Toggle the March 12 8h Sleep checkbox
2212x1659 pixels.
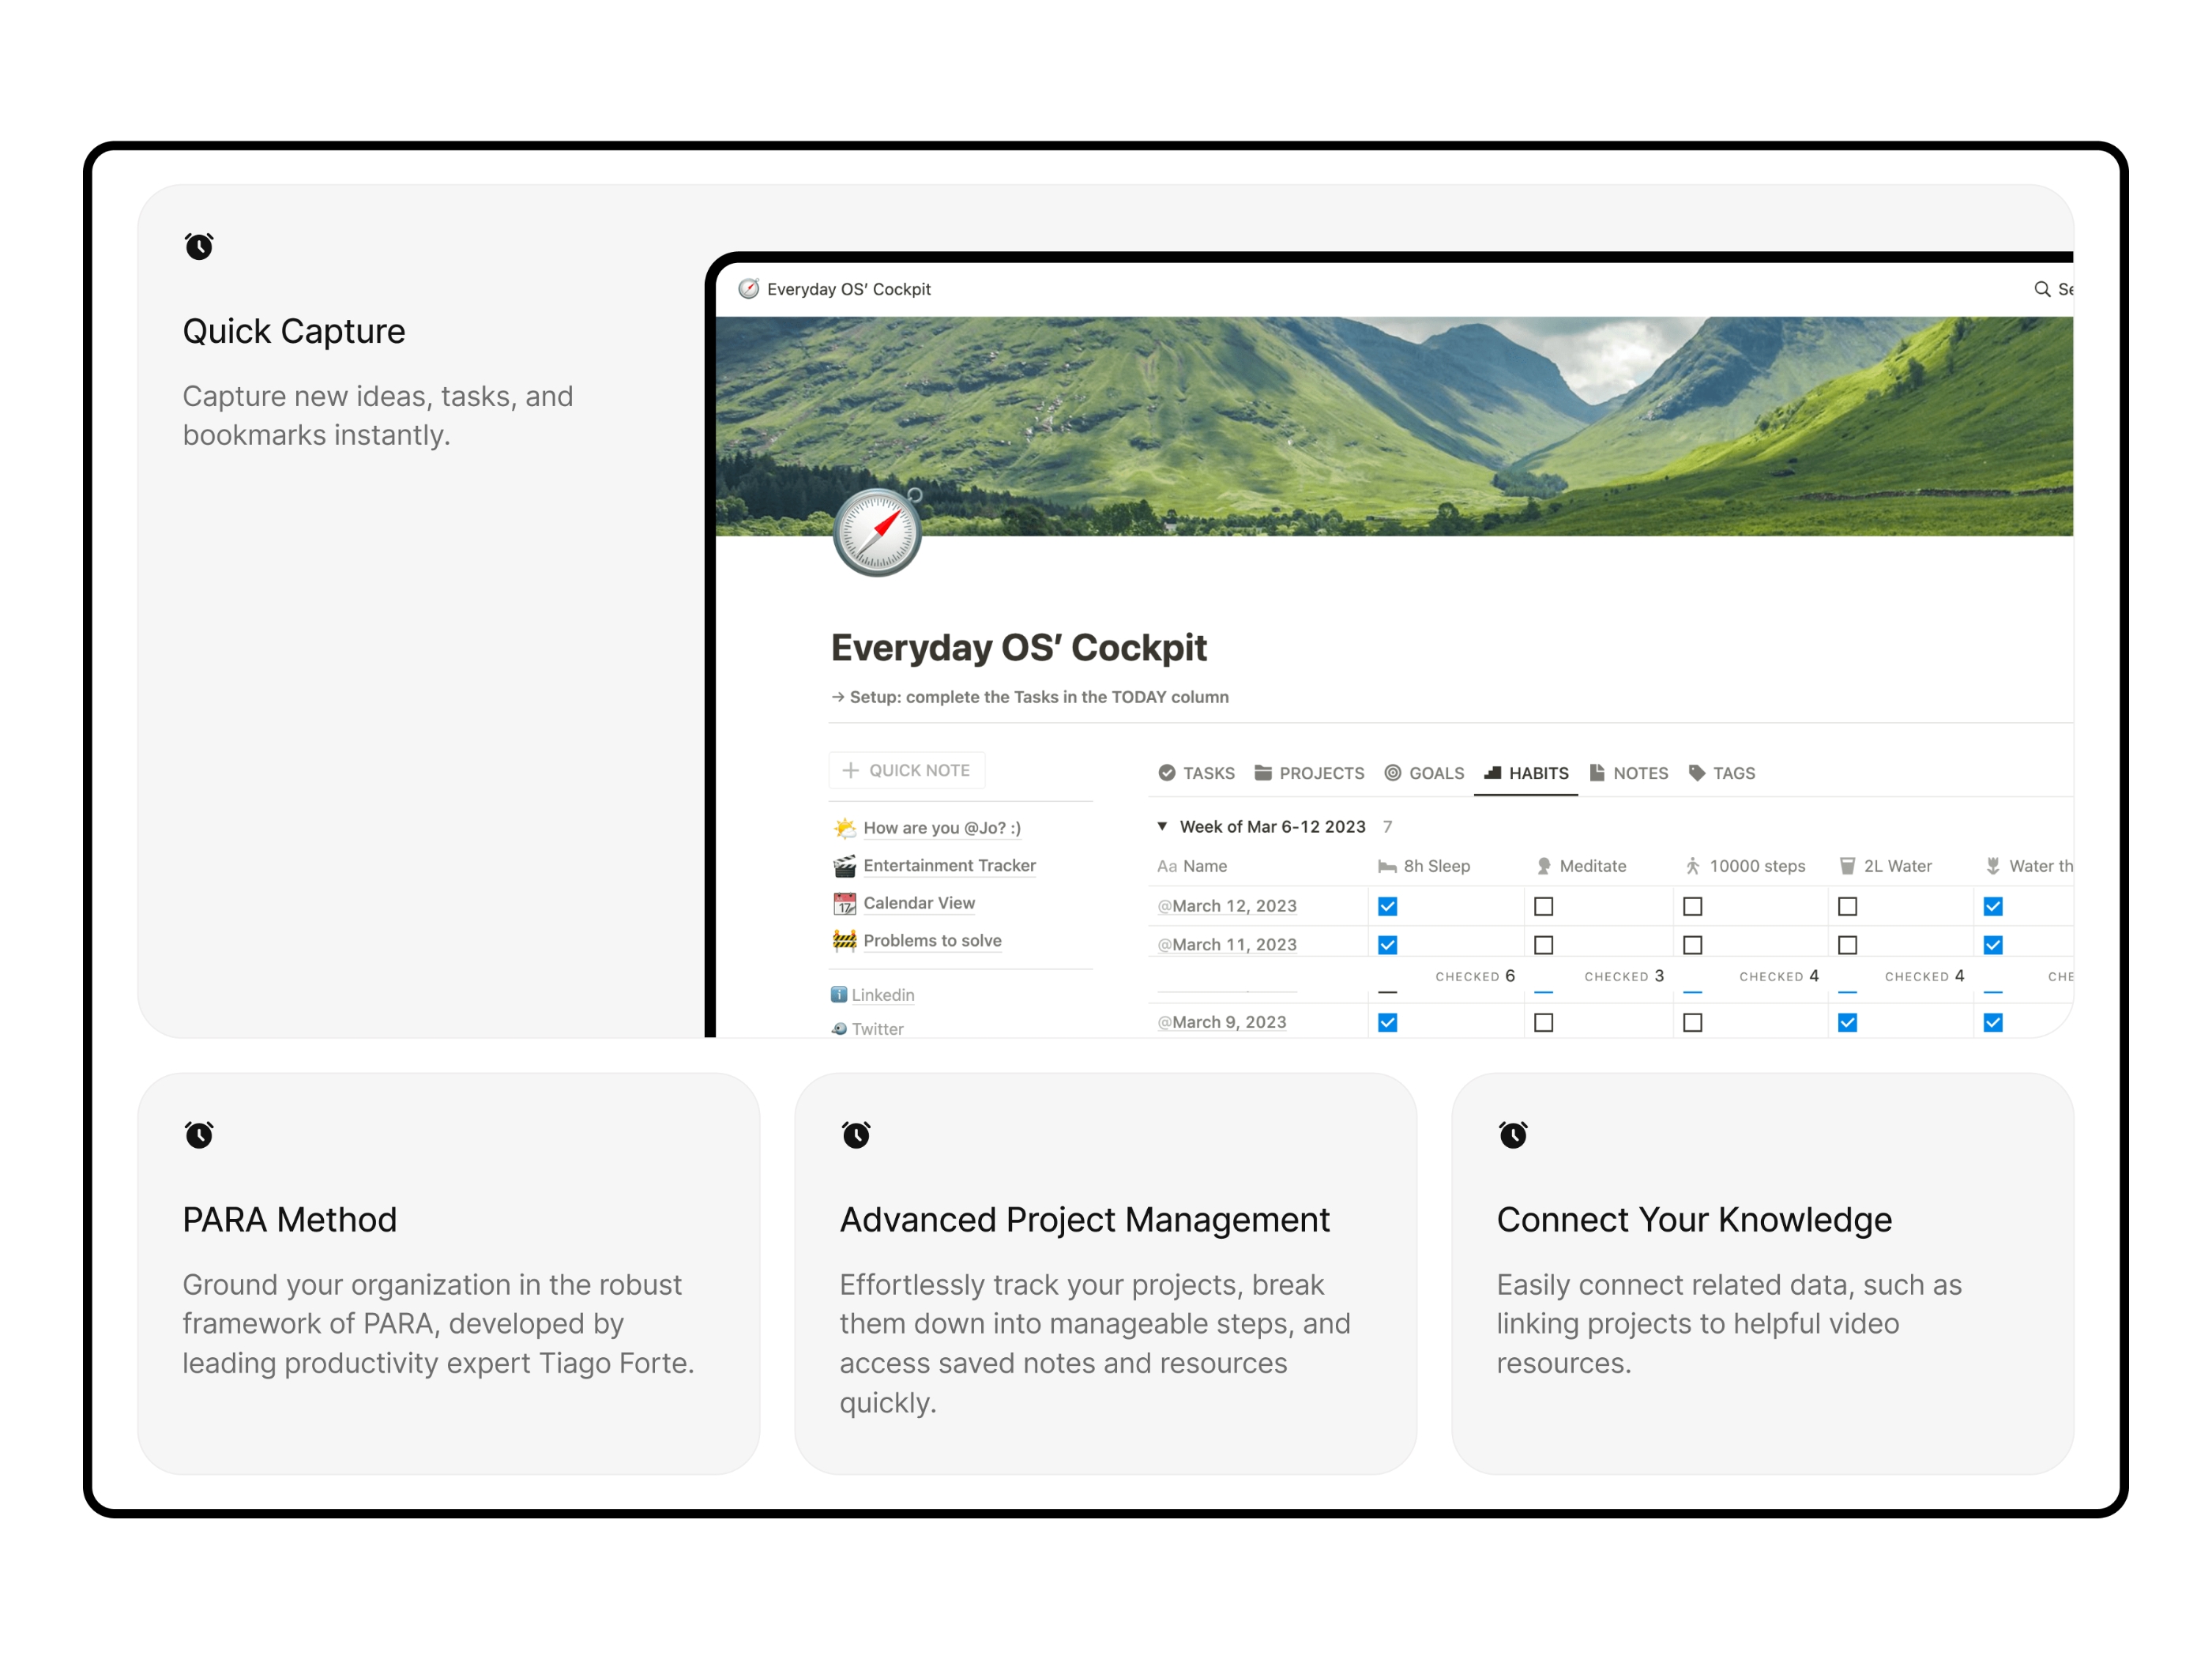[x=1388, y=905]
